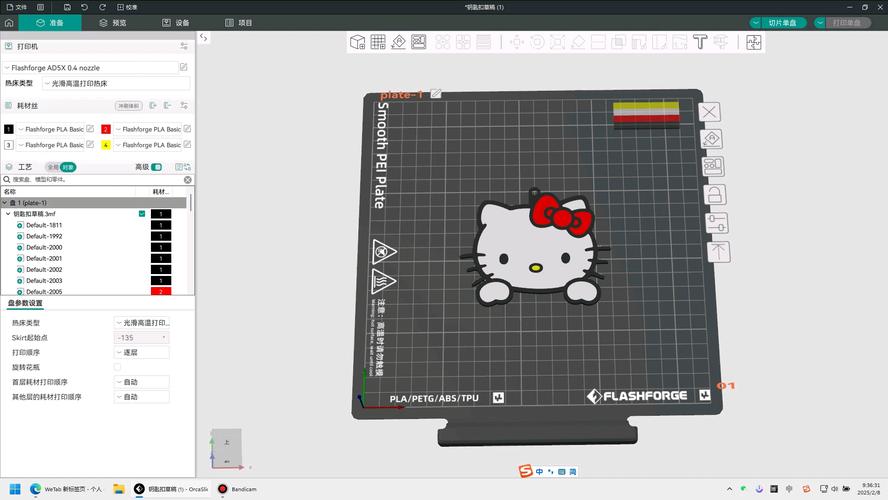Image resolution: width=888 pixels, height=500 pixels.
Task: Click the undo icon in title bar
Action: (84, 7)
